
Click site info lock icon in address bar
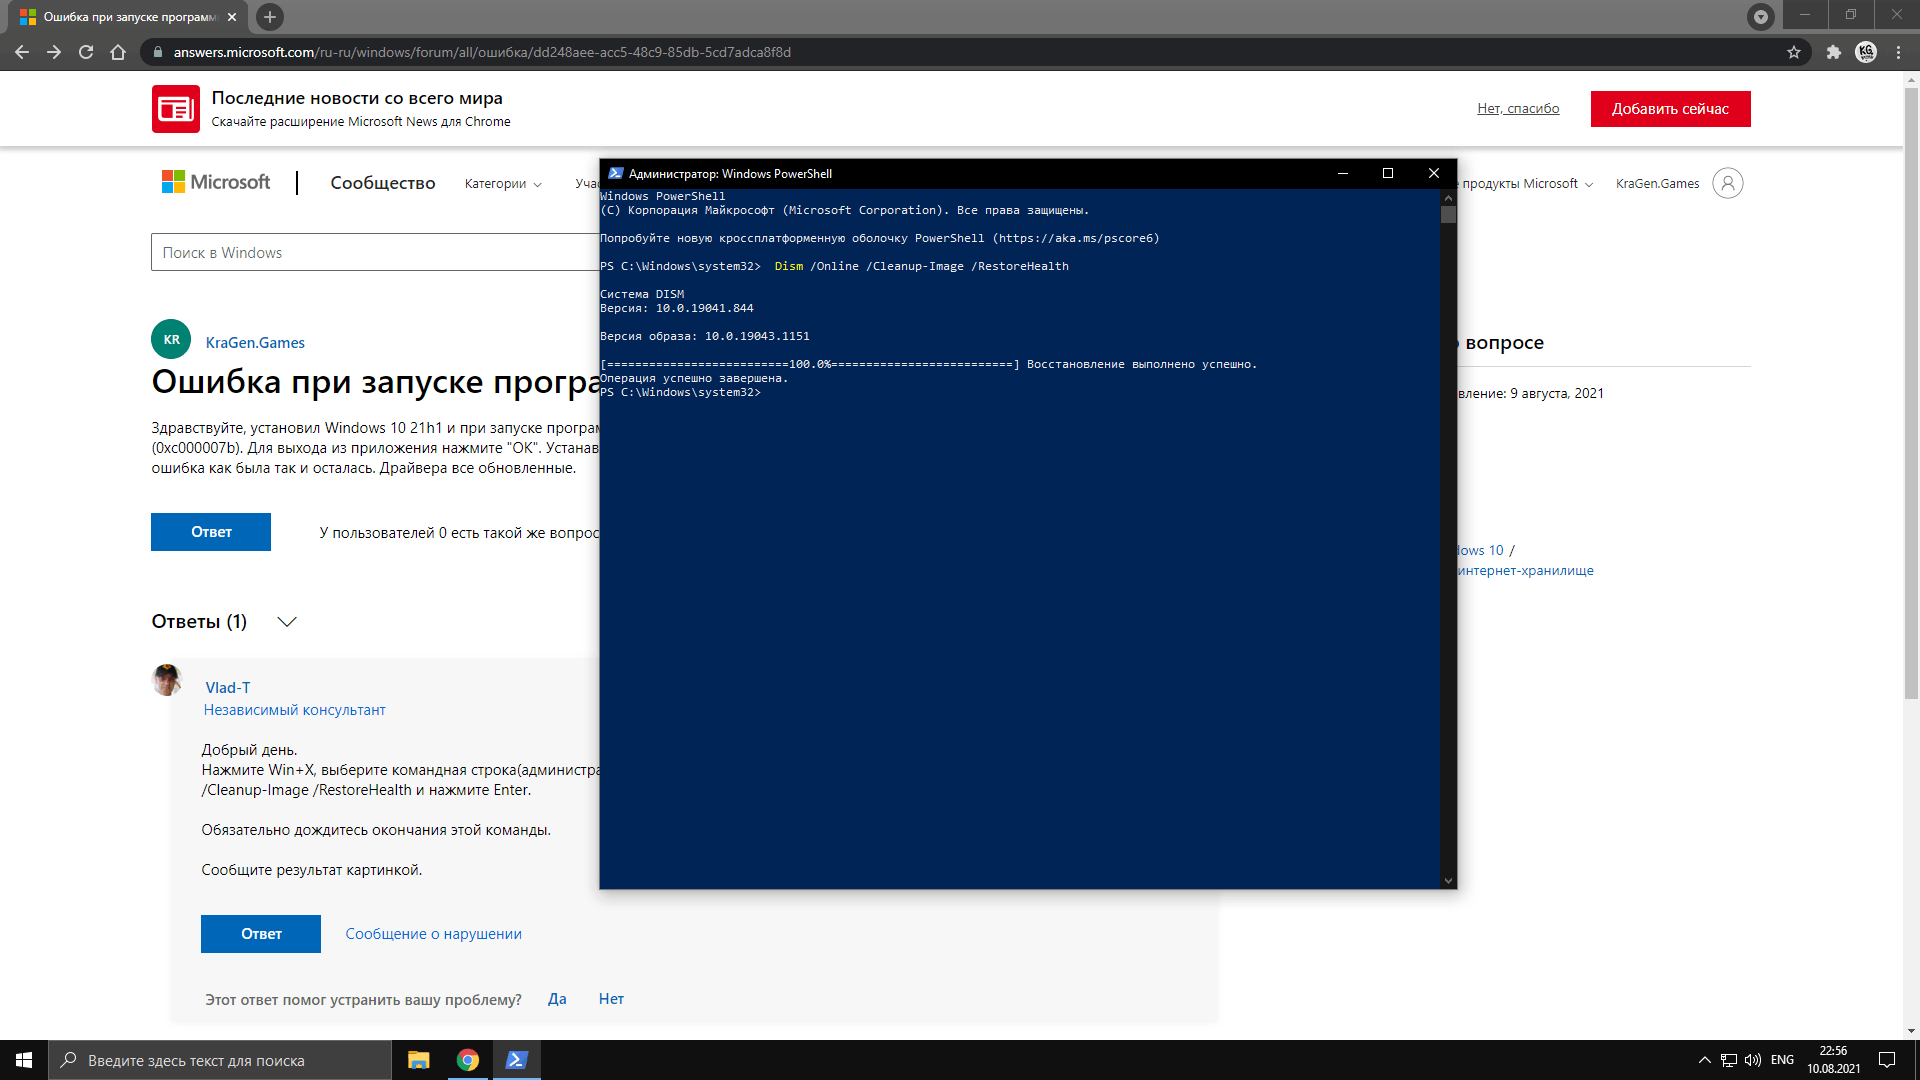pyautogui.click(x=157, y=52)
